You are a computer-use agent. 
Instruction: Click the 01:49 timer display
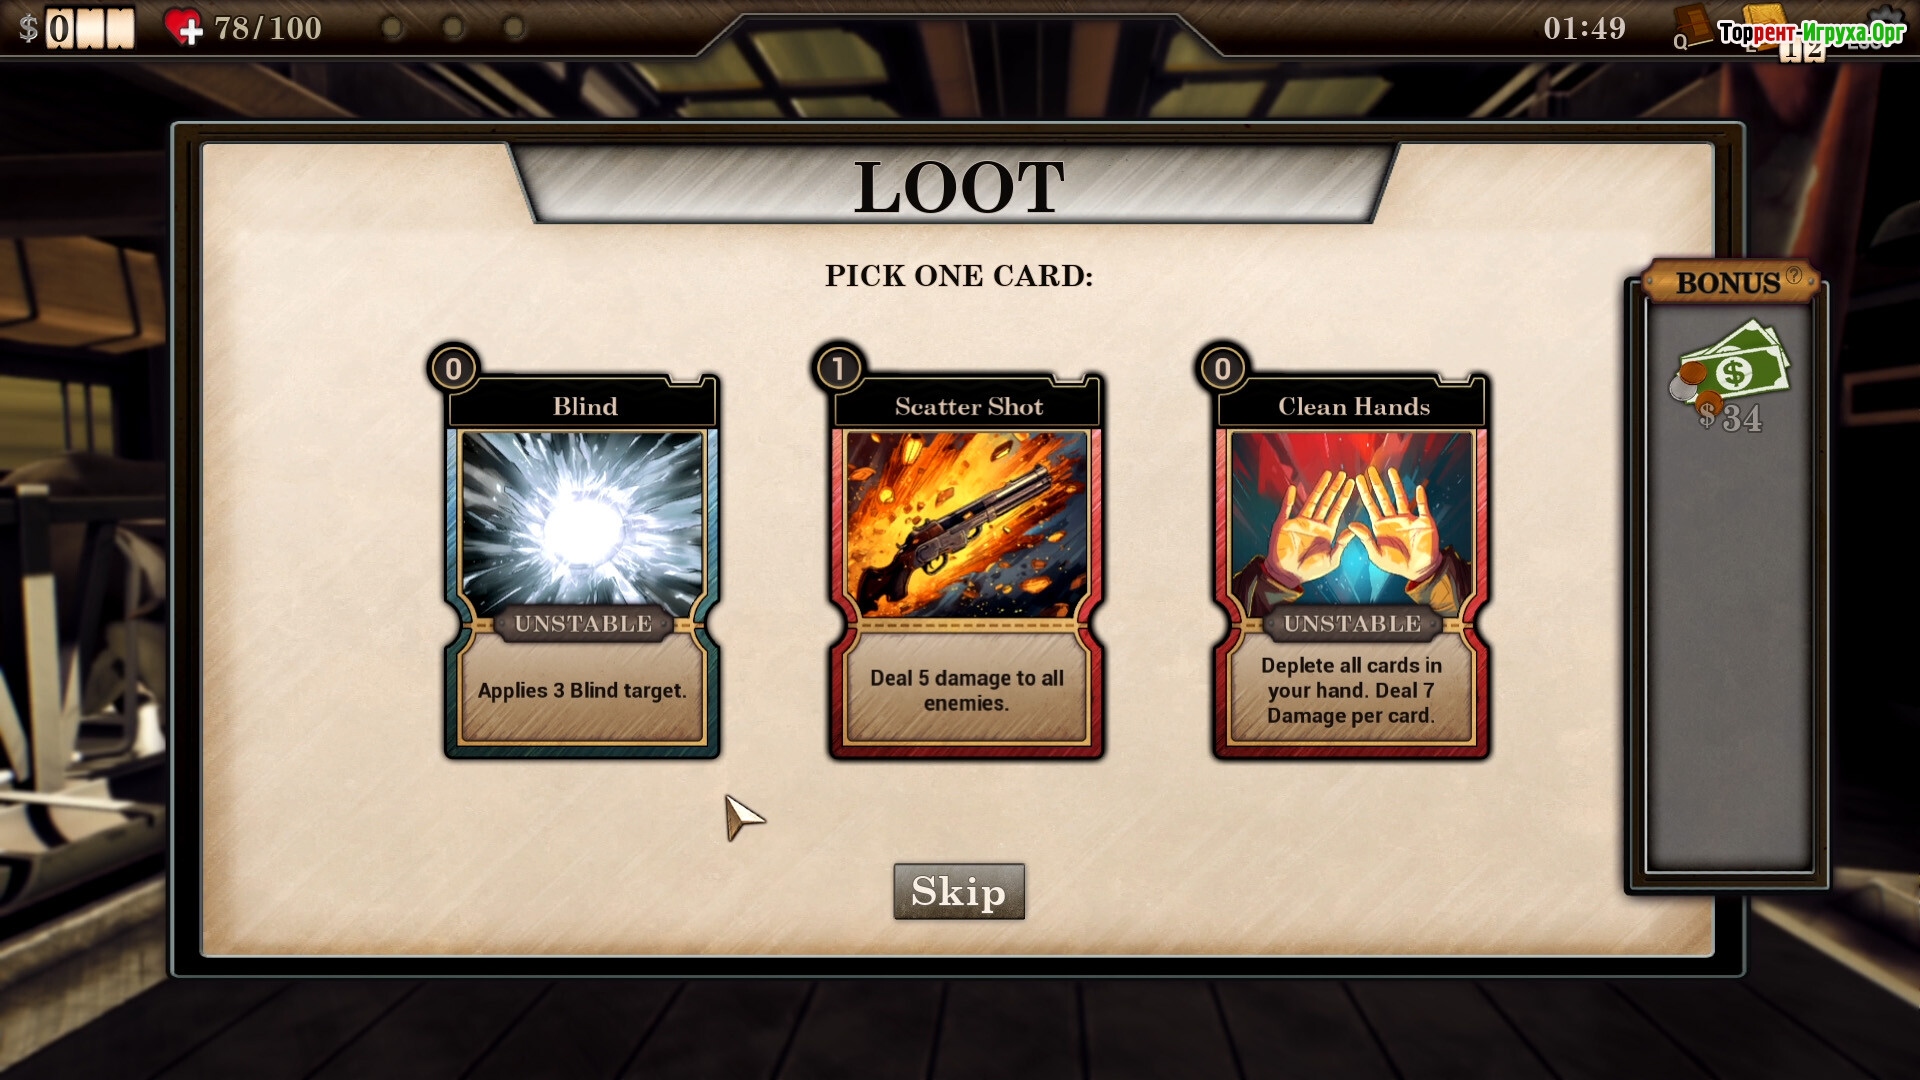tap(1585, 28)
